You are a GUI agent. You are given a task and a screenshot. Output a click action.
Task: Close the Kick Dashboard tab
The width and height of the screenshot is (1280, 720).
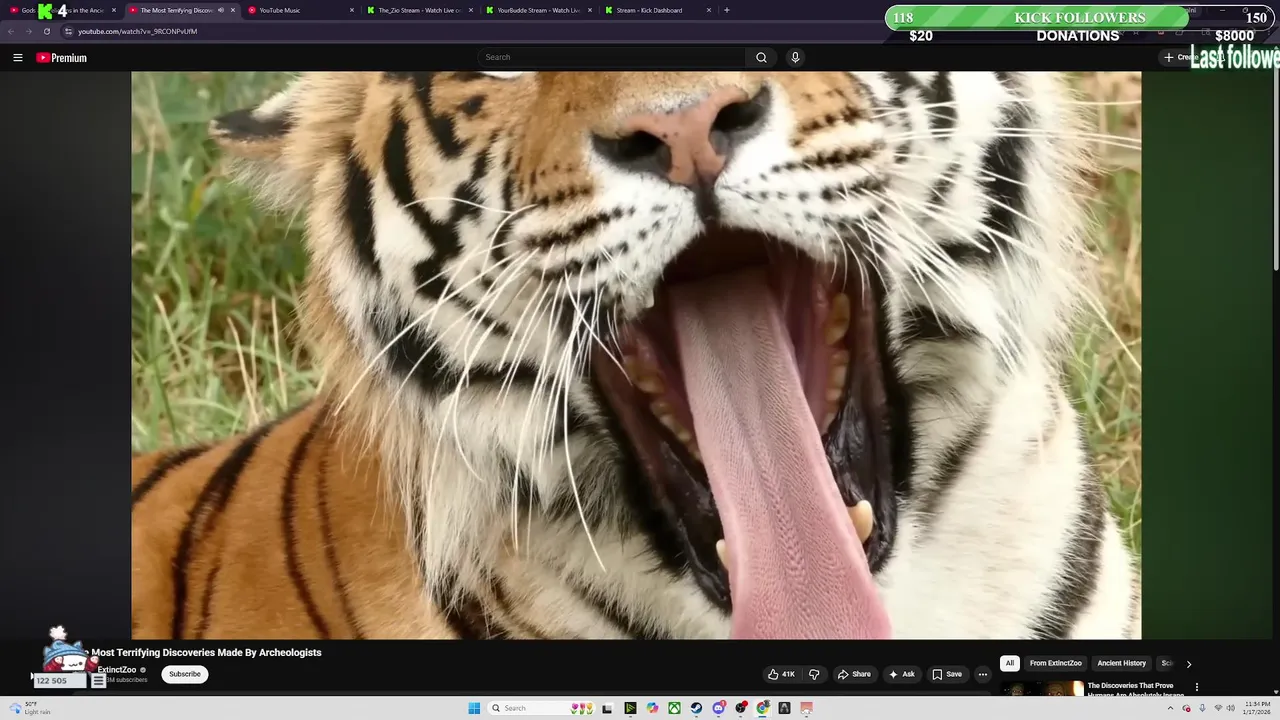pyautogui.click(x=709, y=10)
